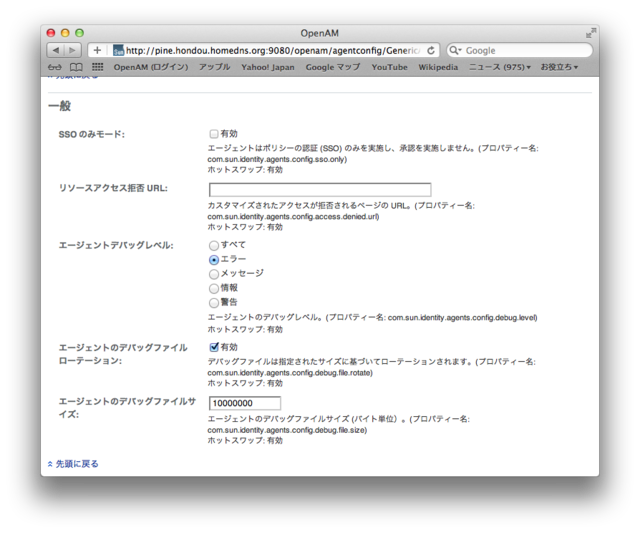Click the fullscreen arrows icon in title bar

590,33
